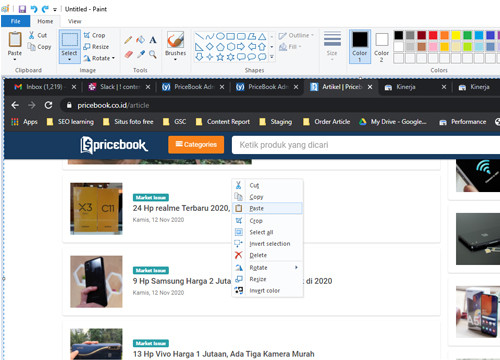Click the Resize button in the ribbon
Image resolution: width=500 pixels, height=360 pixels.
pyautogui.click(x=96, y=47)
